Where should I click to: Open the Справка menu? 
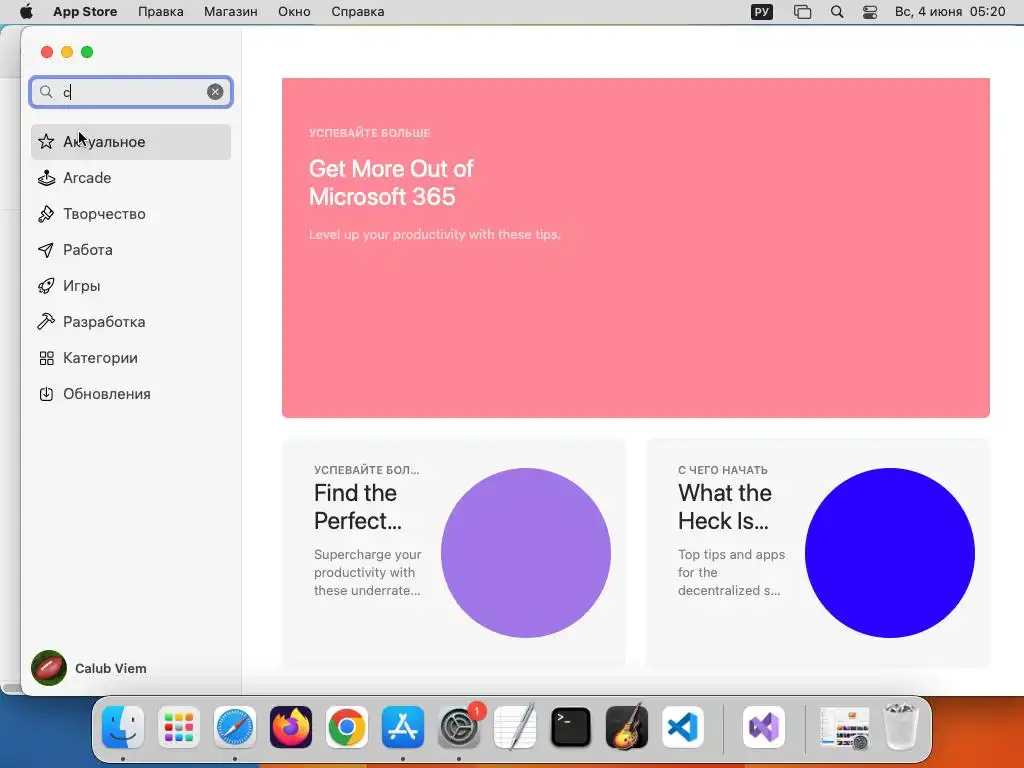point(357,12)
